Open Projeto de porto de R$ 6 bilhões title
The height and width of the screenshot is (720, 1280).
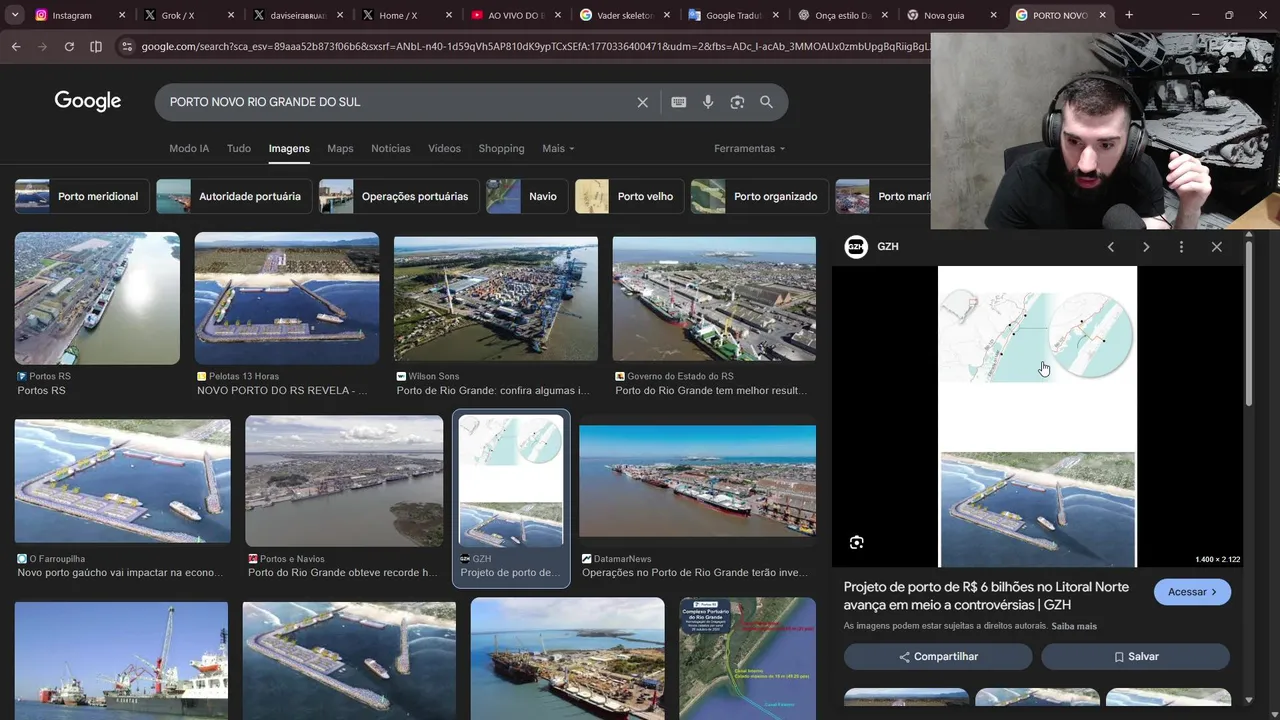click(986, 596)
